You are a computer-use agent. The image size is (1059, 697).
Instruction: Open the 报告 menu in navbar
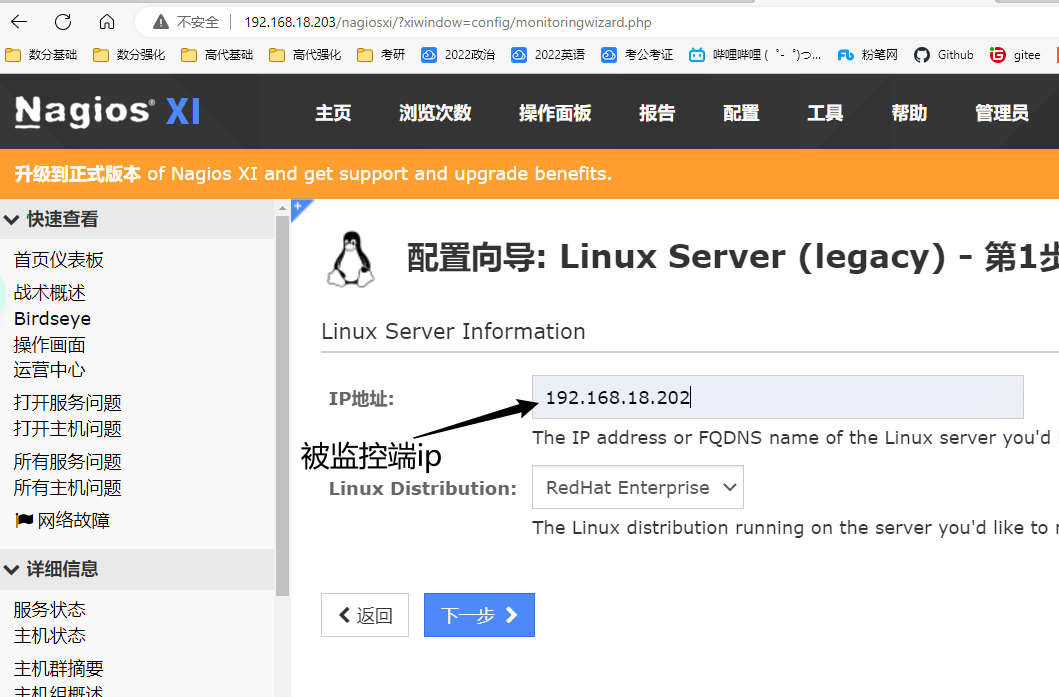[x=657, y=113]
